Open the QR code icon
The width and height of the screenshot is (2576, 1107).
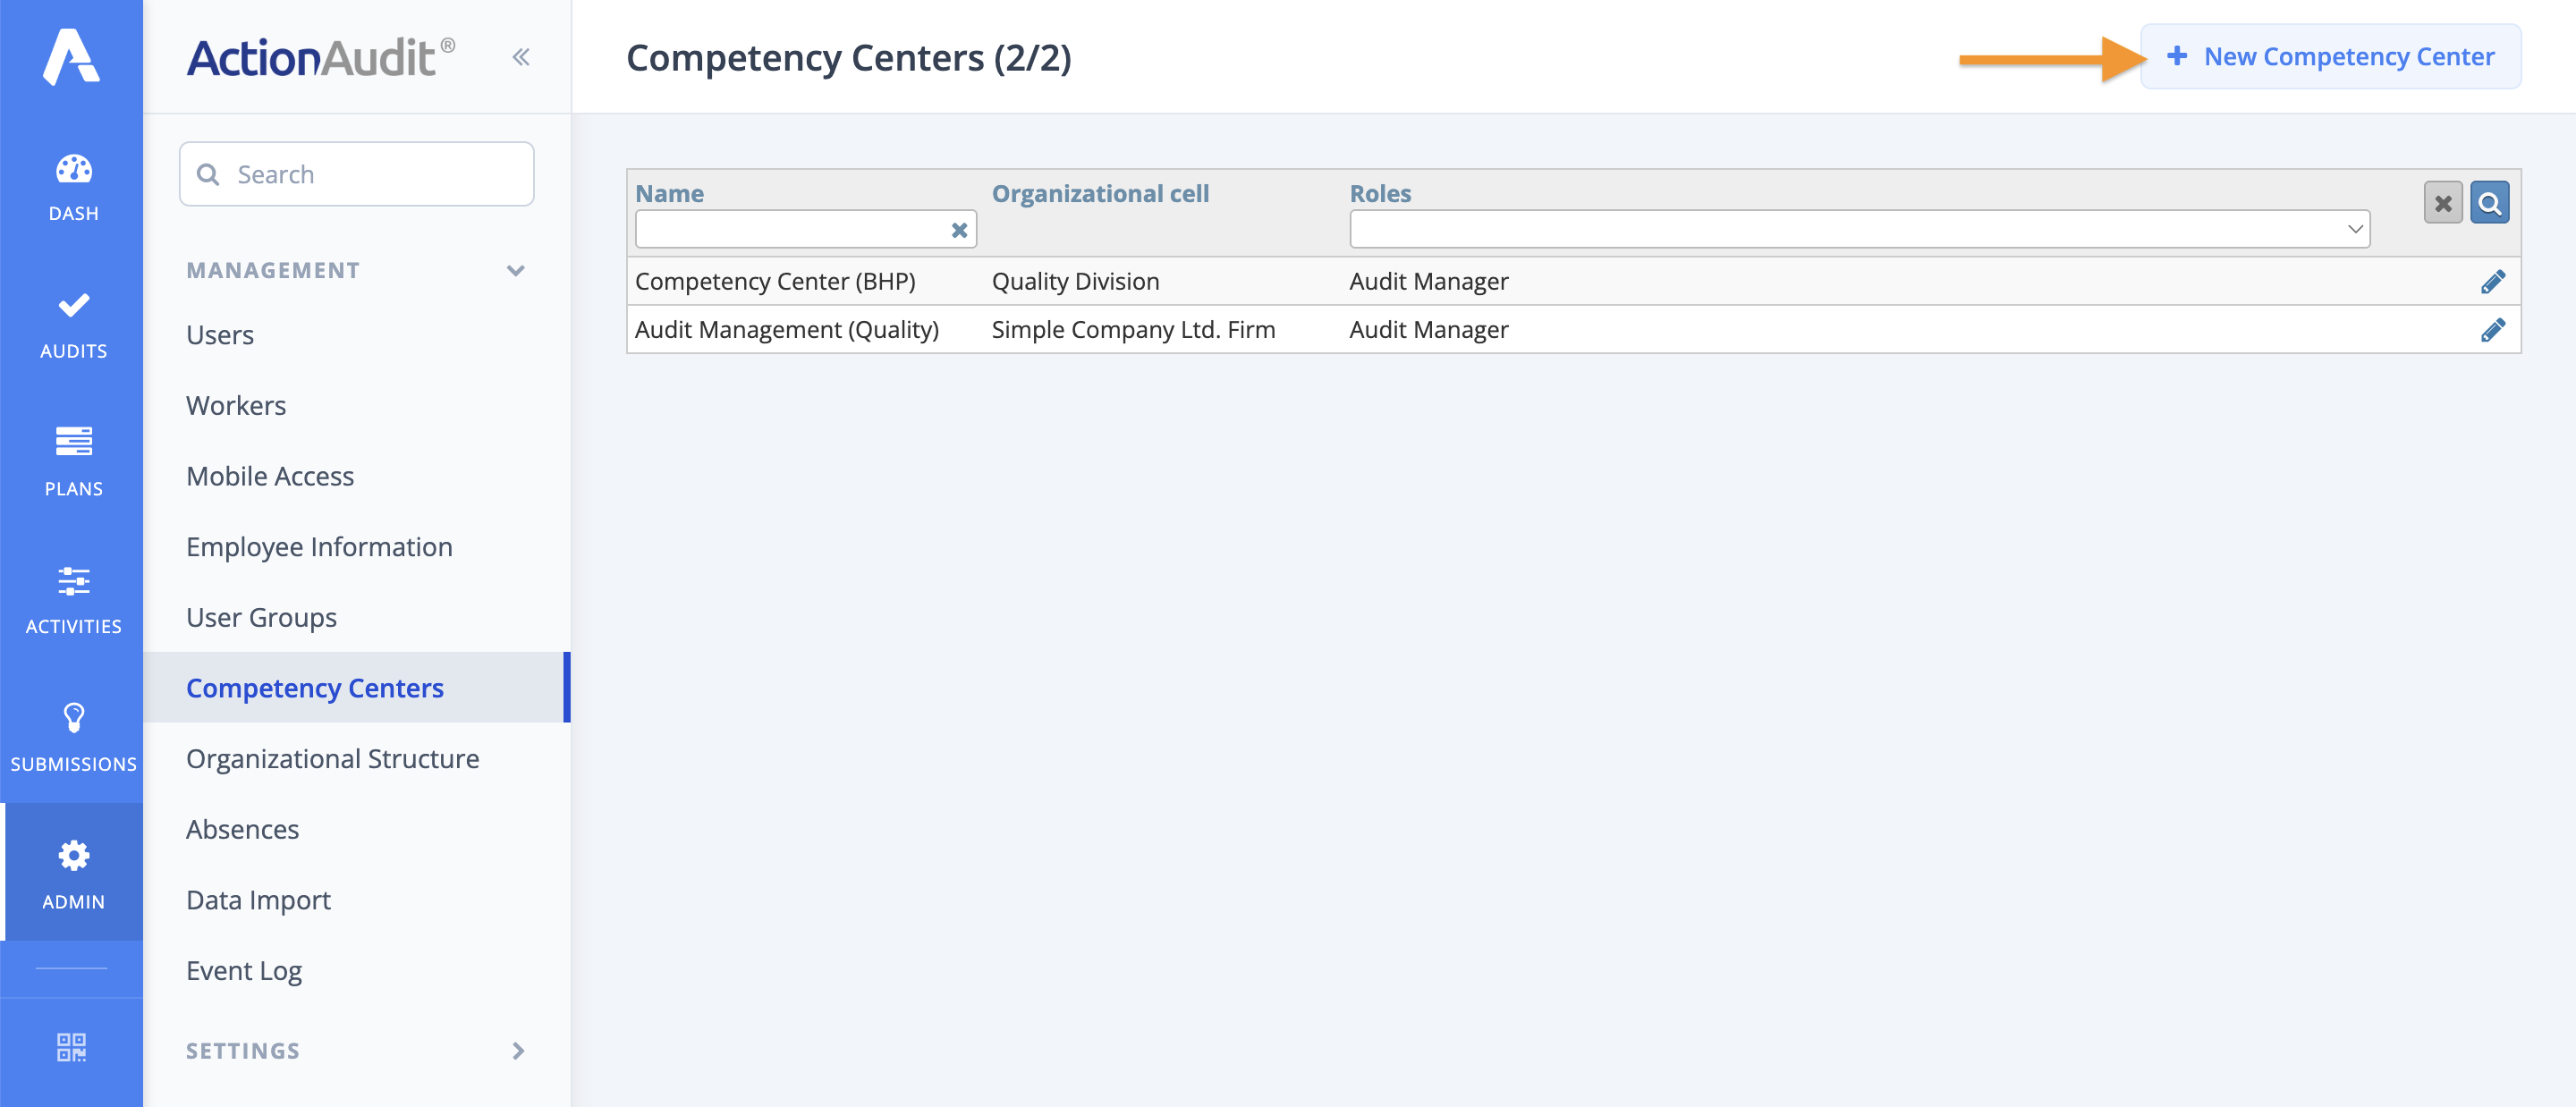pyautogui.click(x=71, y=1047)
